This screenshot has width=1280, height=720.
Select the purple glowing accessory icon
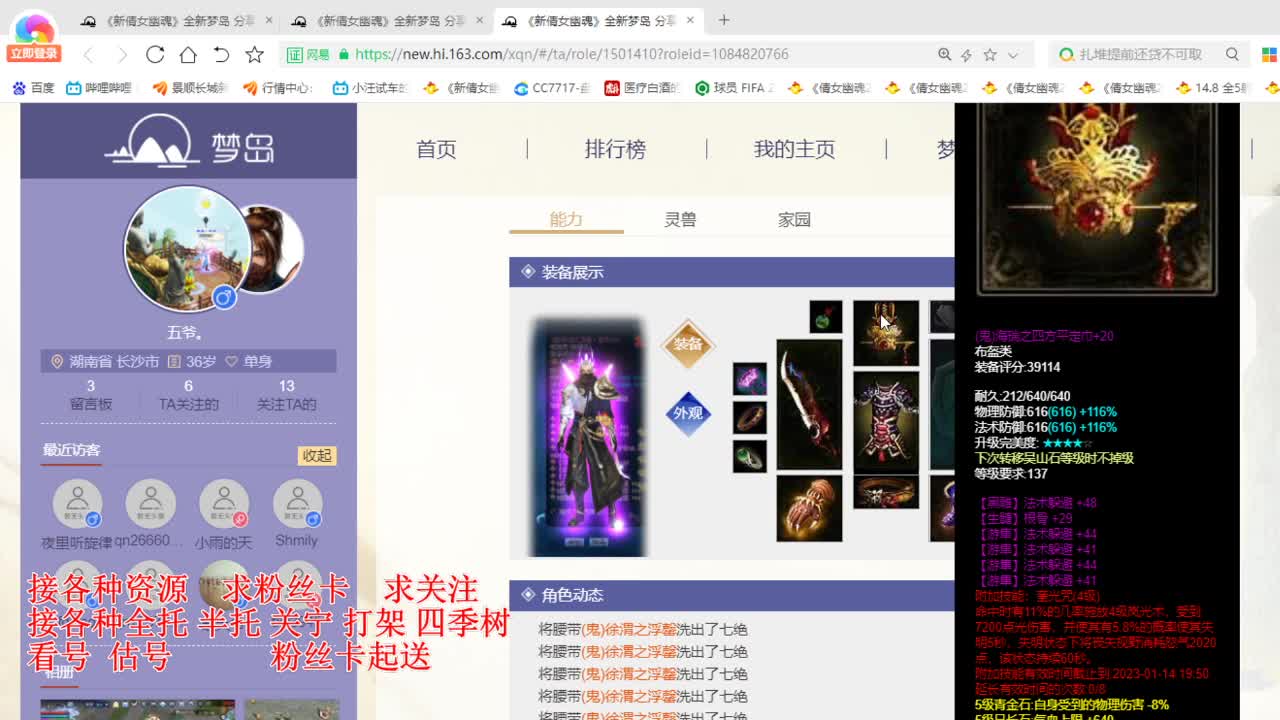(x=750, y=379)
